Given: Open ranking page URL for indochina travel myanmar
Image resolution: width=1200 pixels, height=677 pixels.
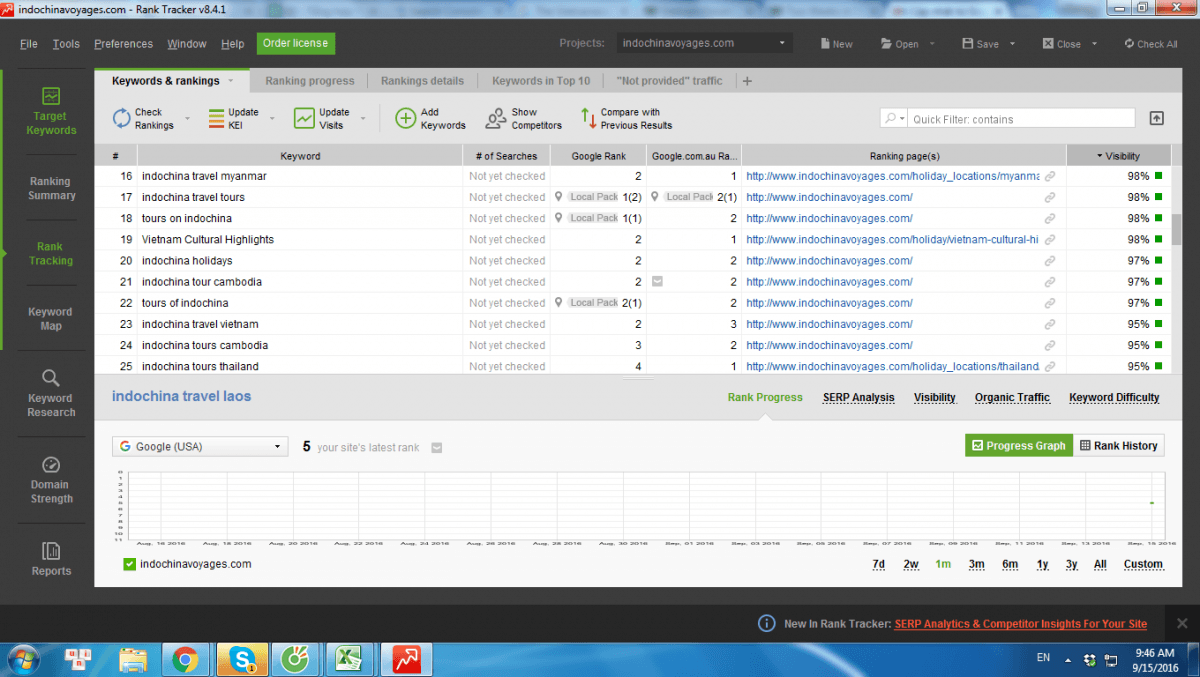Looking at the screenshot, I should pos(892,176).
